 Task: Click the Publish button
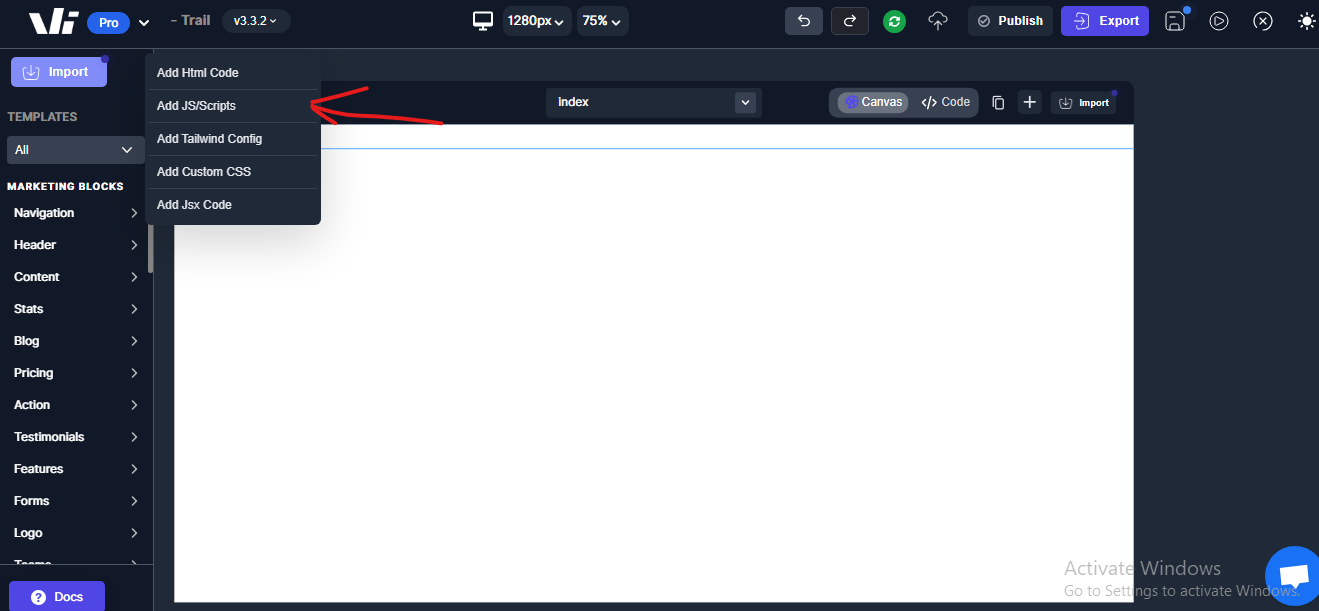click(x=1010, y=21)
